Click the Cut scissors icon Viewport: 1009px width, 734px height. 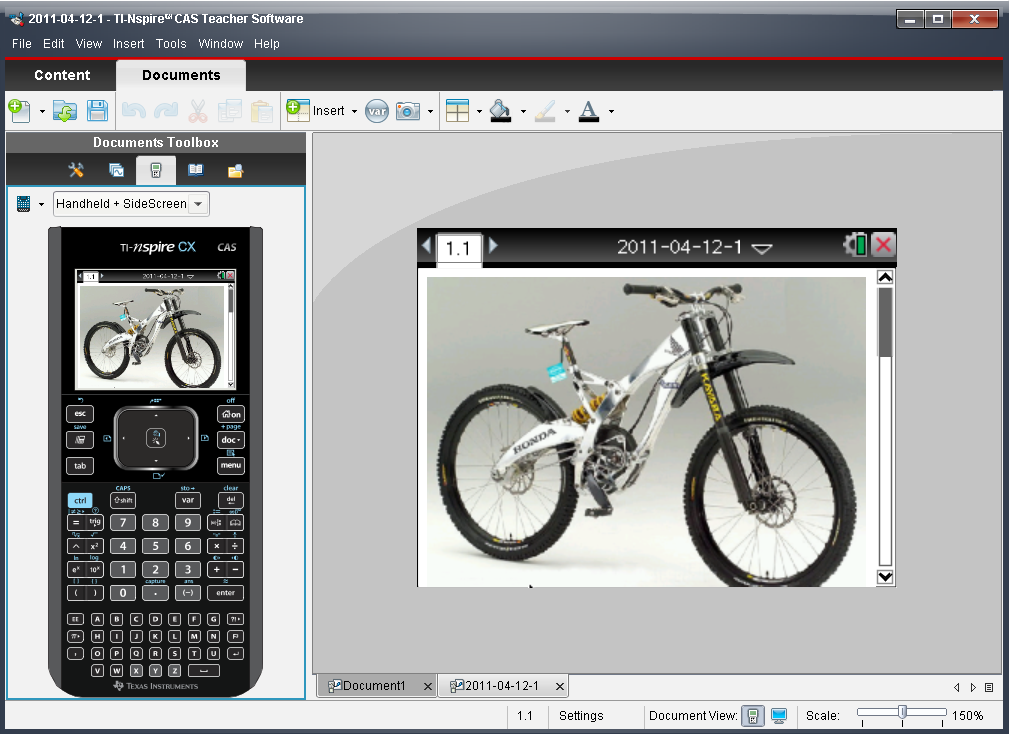pos(198,111)
